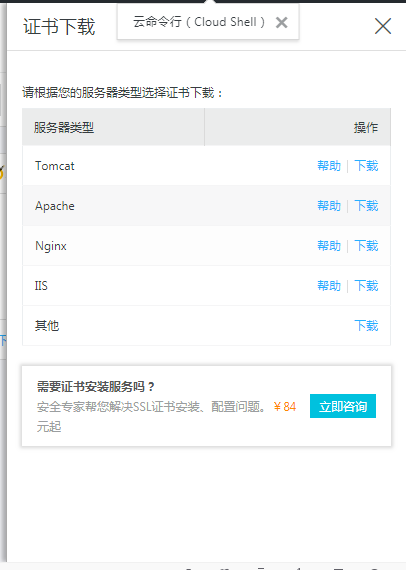
Task: Open 帮助 for IIS certificate
Action: 329,286
